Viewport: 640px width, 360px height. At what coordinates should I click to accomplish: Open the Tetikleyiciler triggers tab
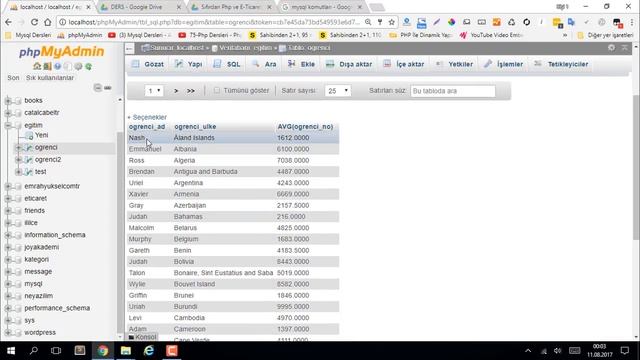click(x=562, y=64)
